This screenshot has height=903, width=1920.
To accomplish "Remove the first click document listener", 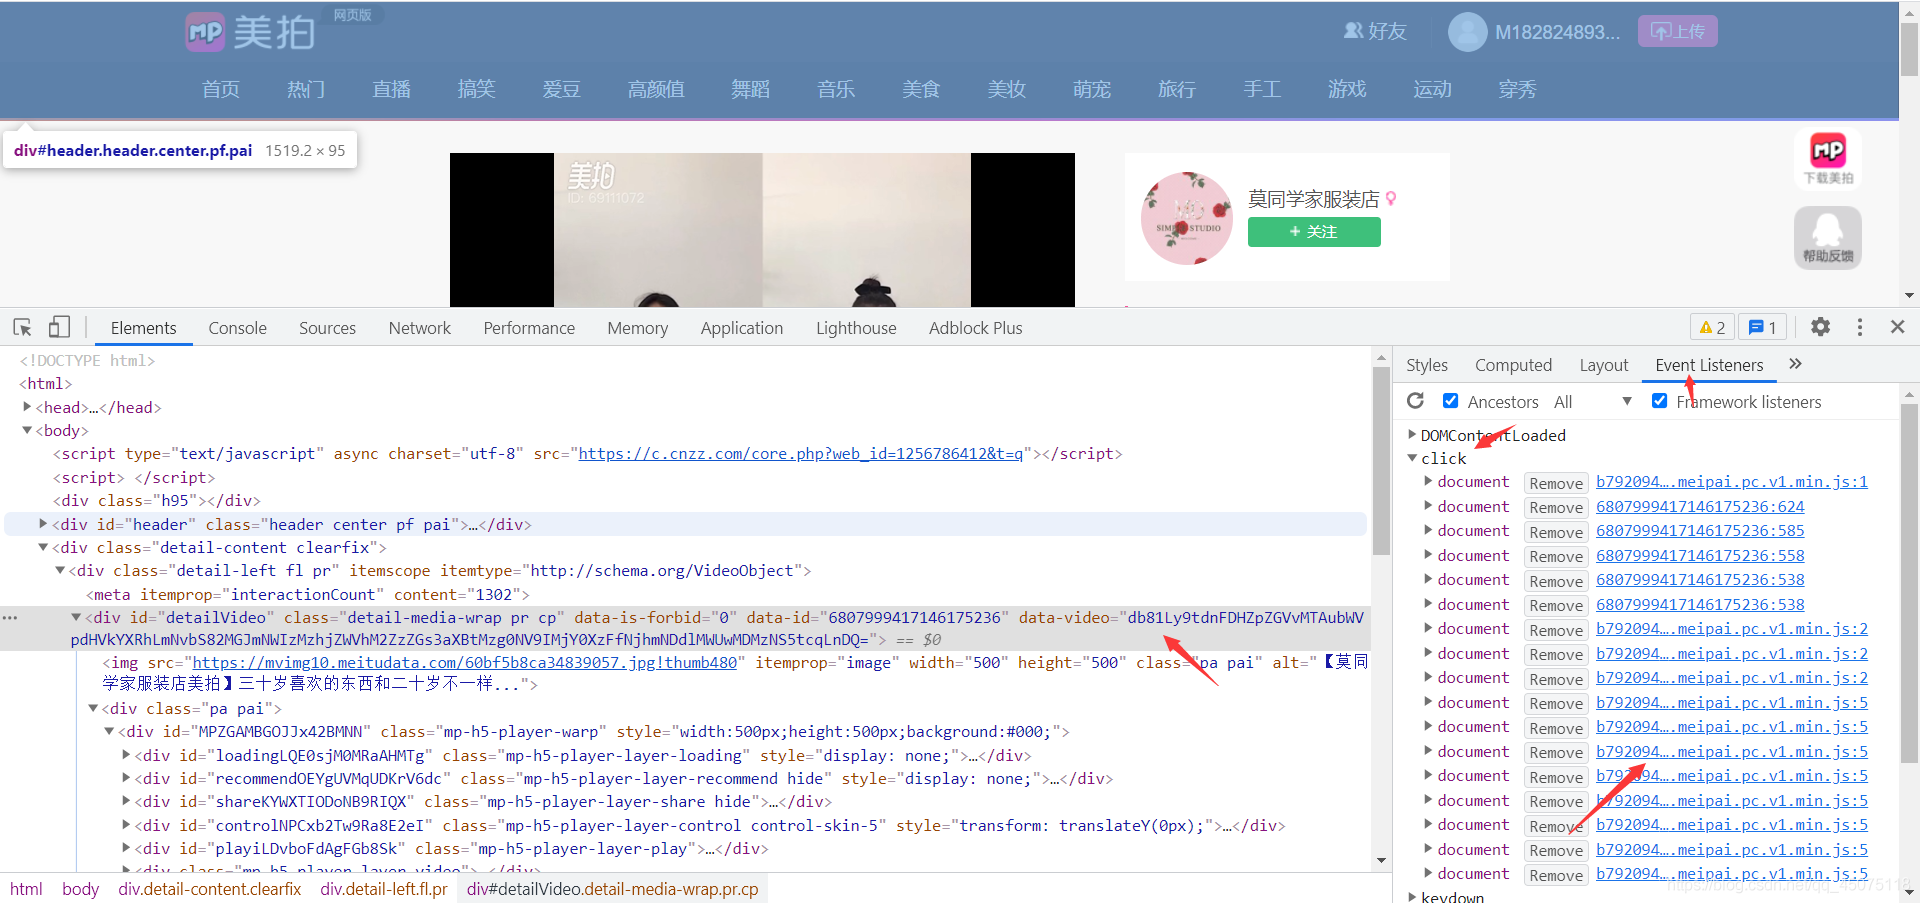I will [1555, 483].
